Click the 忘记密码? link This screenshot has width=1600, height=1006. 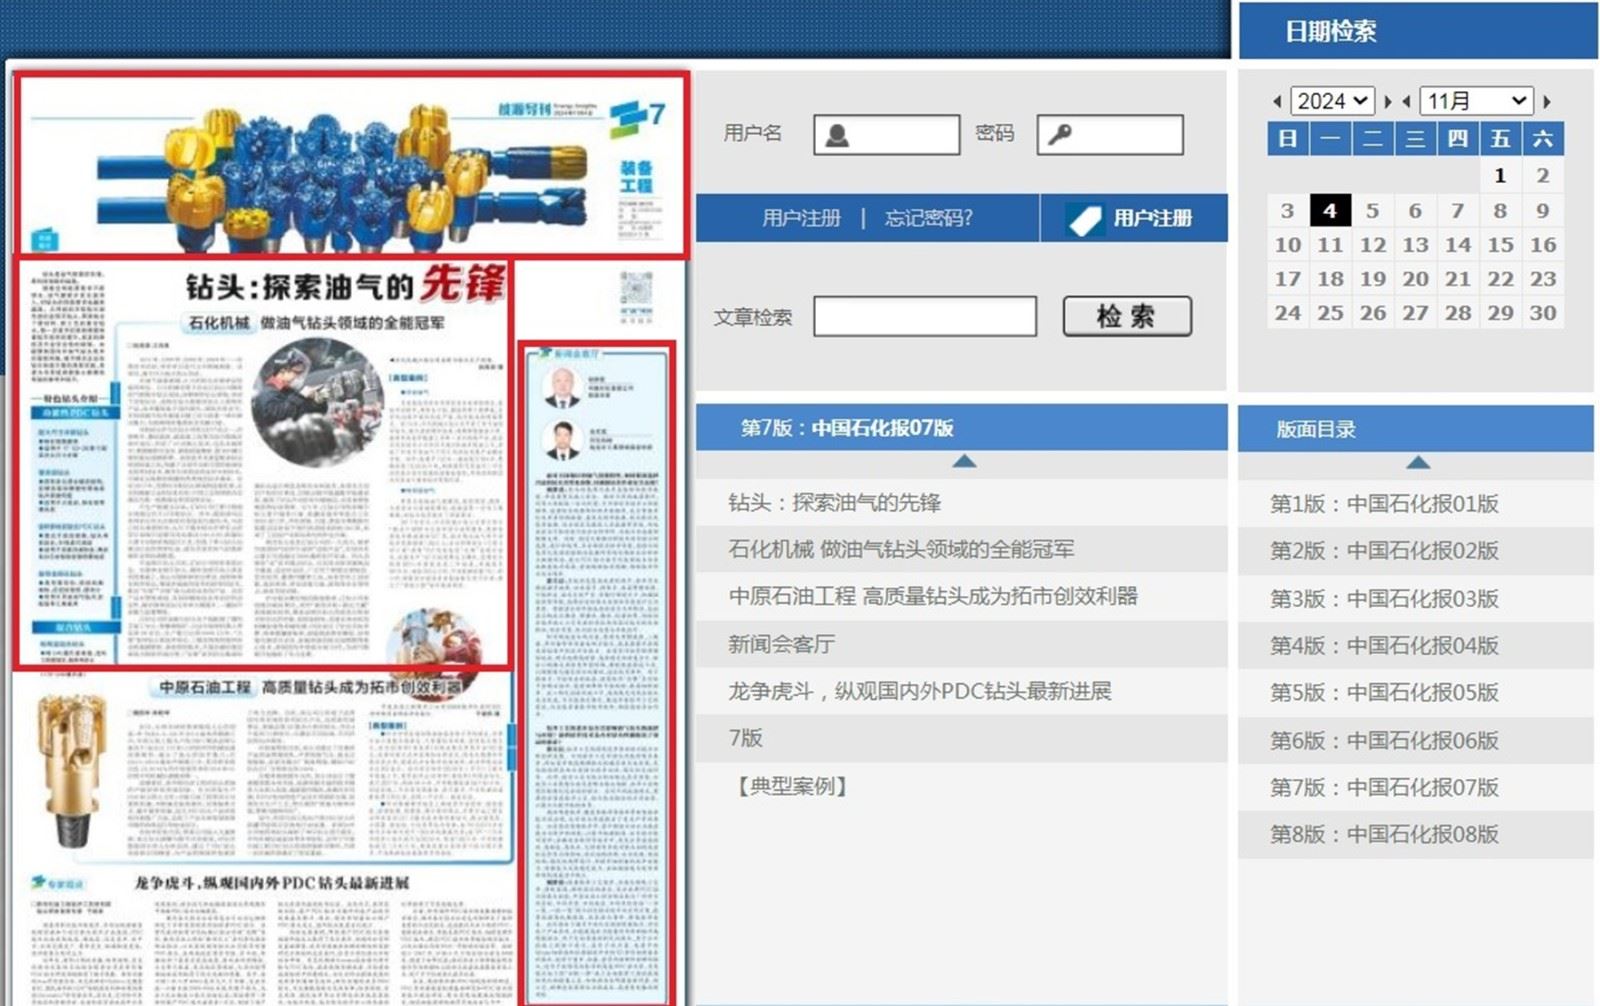coord(928,218)
